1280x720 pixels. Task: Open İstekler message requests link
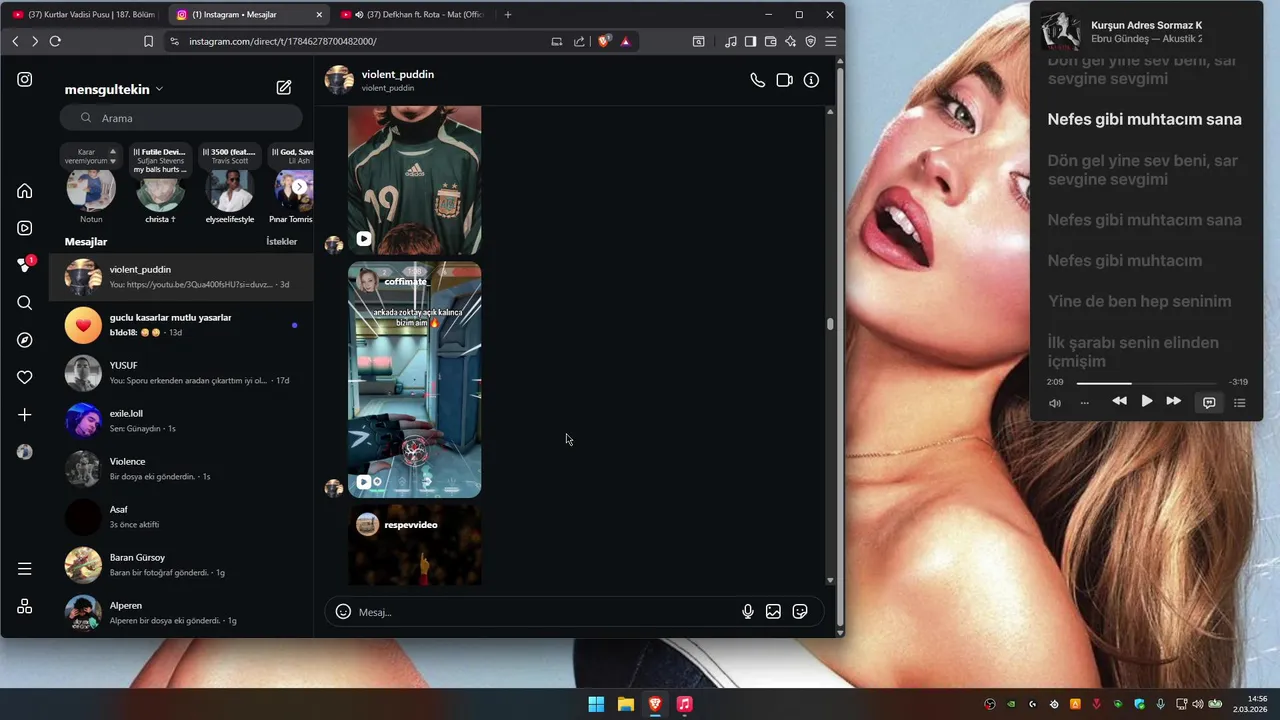point(281,242)
